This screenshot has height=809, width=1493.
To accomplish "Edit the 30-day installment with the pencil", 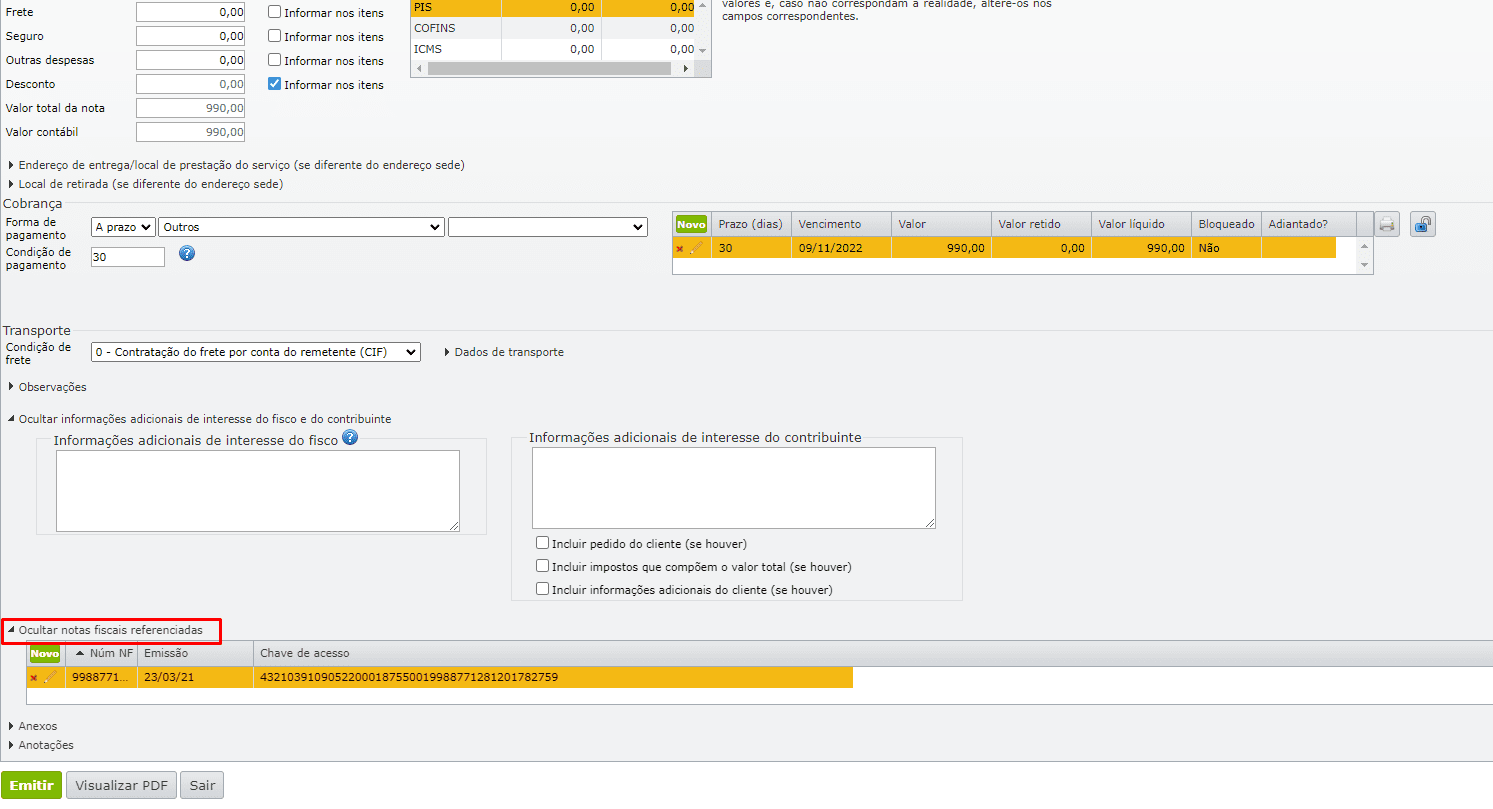I will coord(697,248).
